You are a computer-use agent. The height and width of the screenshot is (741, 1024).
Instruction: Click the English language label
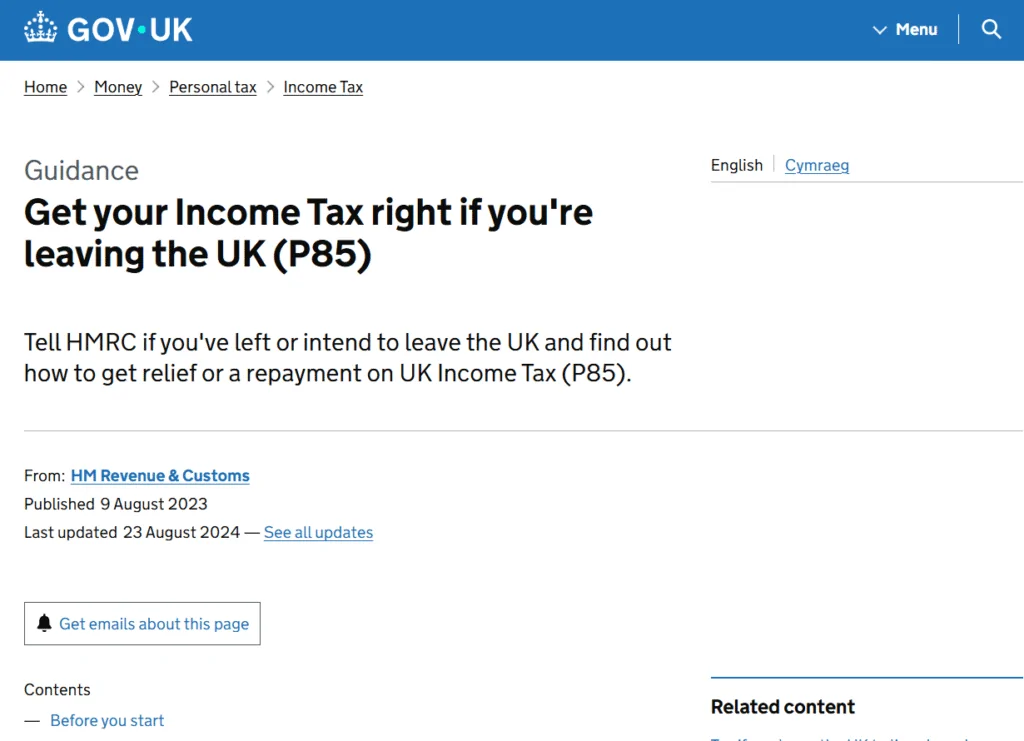tap(737, 165)
